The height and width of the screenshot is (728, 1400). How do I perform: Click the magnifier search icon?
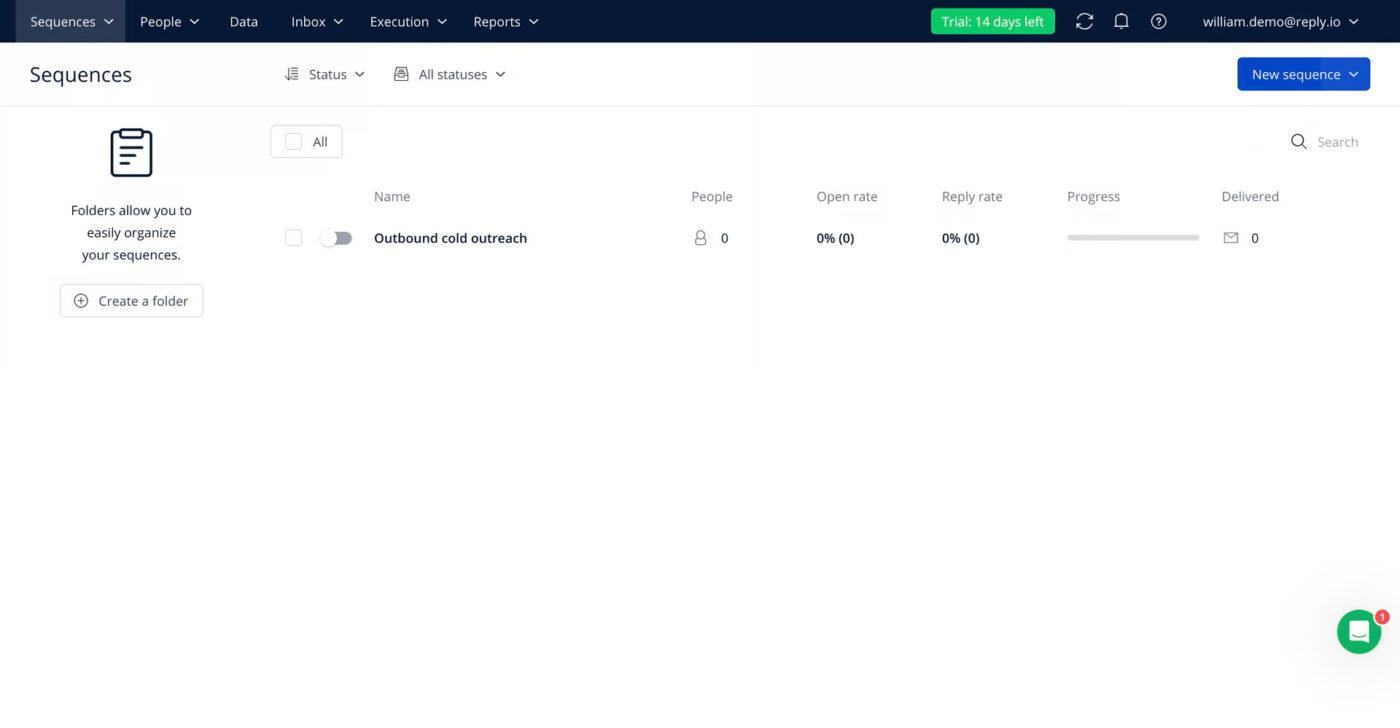[1298, 142]
